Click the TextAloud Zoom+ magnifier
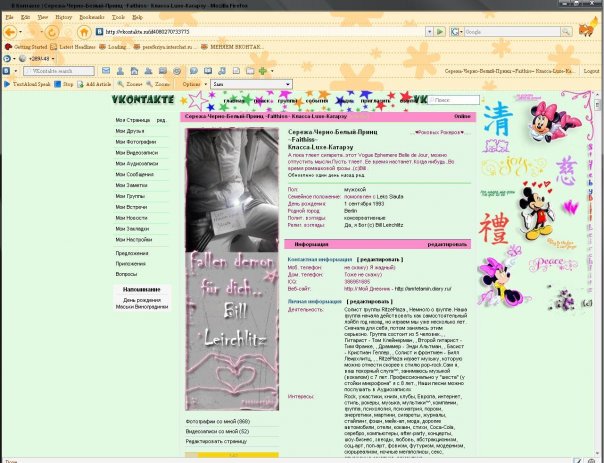The width and height of the screenshot is (604, 463). (x=121, y=84)
